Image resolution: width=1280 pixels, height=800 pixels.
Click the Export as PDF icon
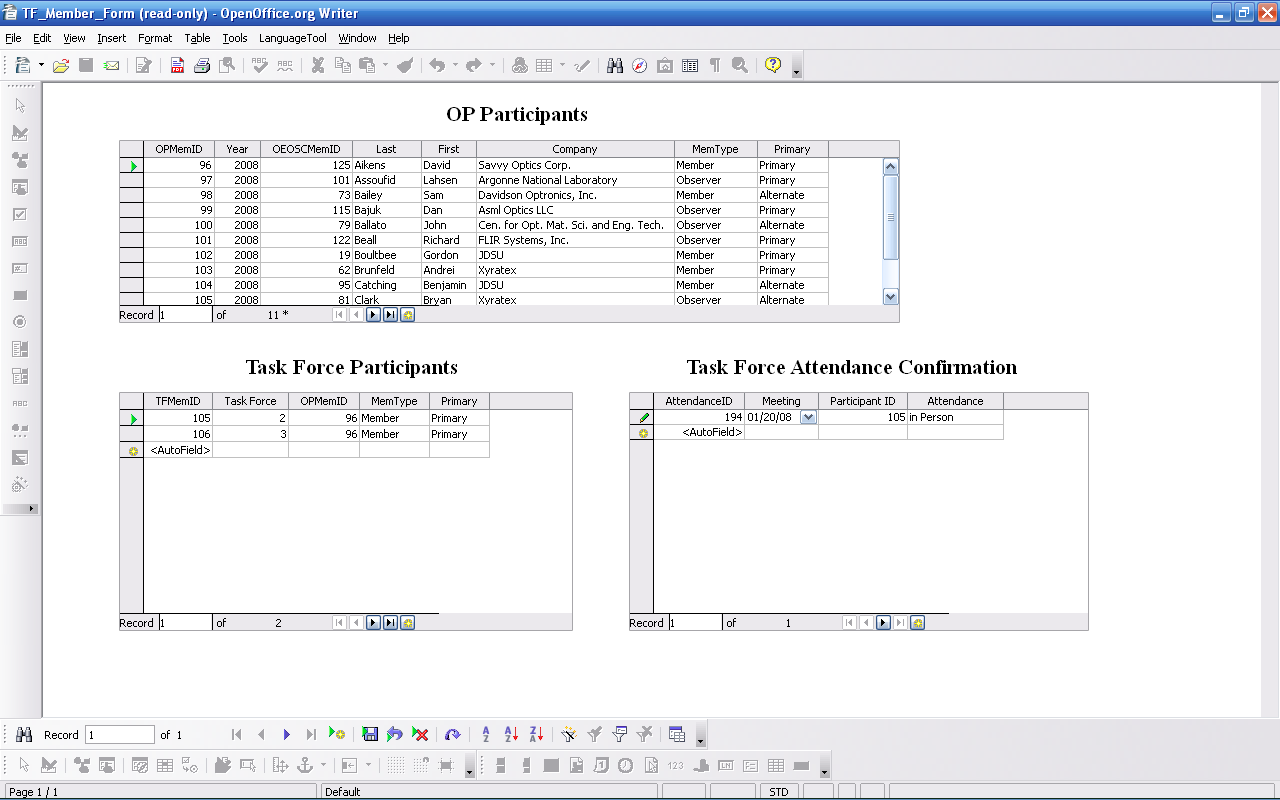pyautogui.click(x=177, y=66)
